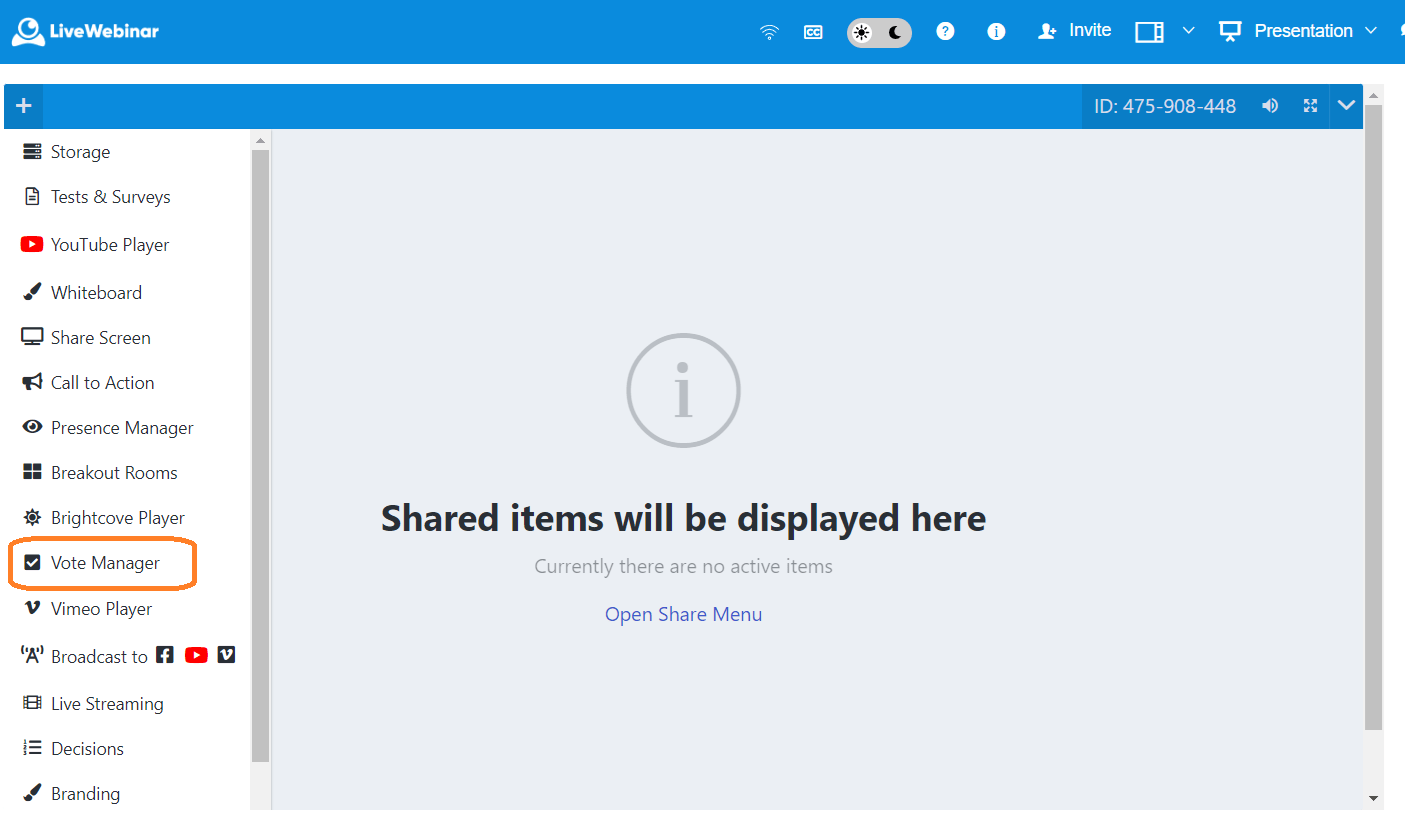Click the sidebar vertical scrollbar
The height and width of the screenshot is (820, 1405).
pyautogui.click(x=260, y=450)
